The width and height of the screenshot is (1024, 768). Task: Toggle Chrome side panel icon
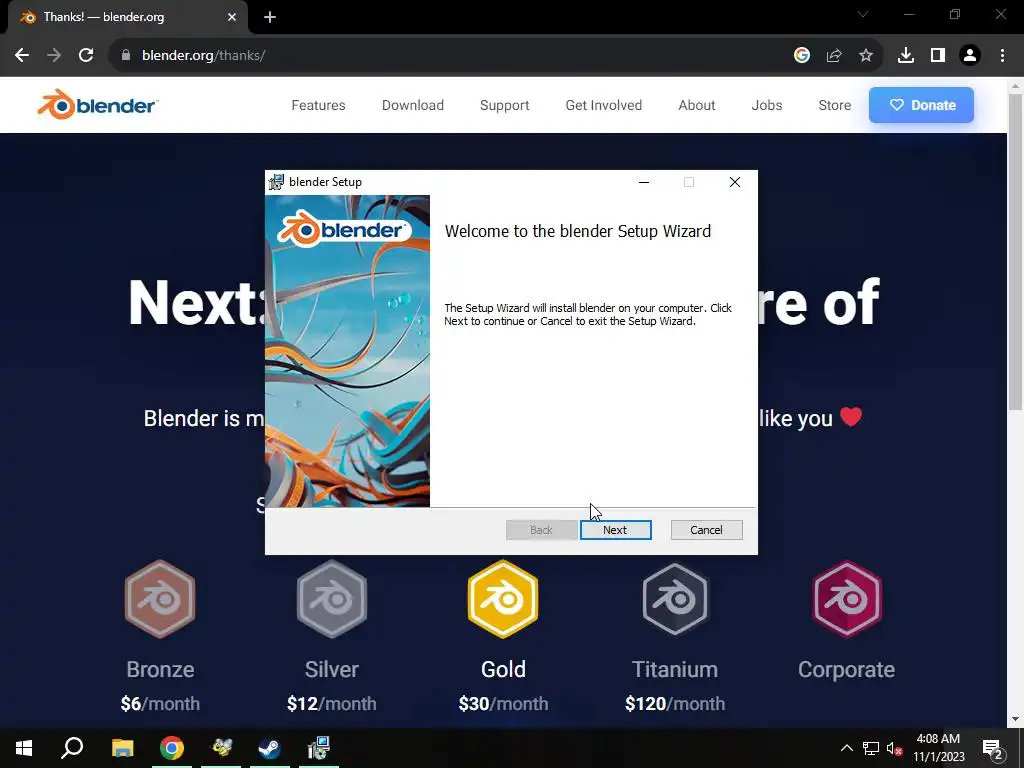(x=937, y=56)
